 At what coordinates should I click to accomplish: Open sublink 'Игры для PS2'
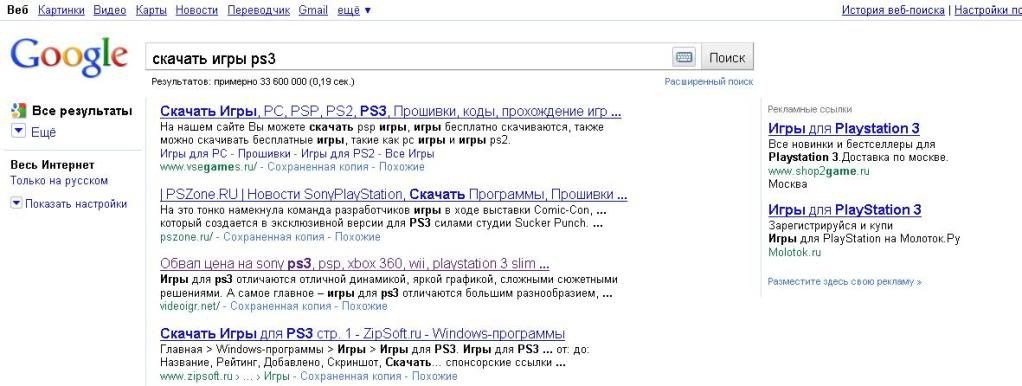click(x=338, y=154)
